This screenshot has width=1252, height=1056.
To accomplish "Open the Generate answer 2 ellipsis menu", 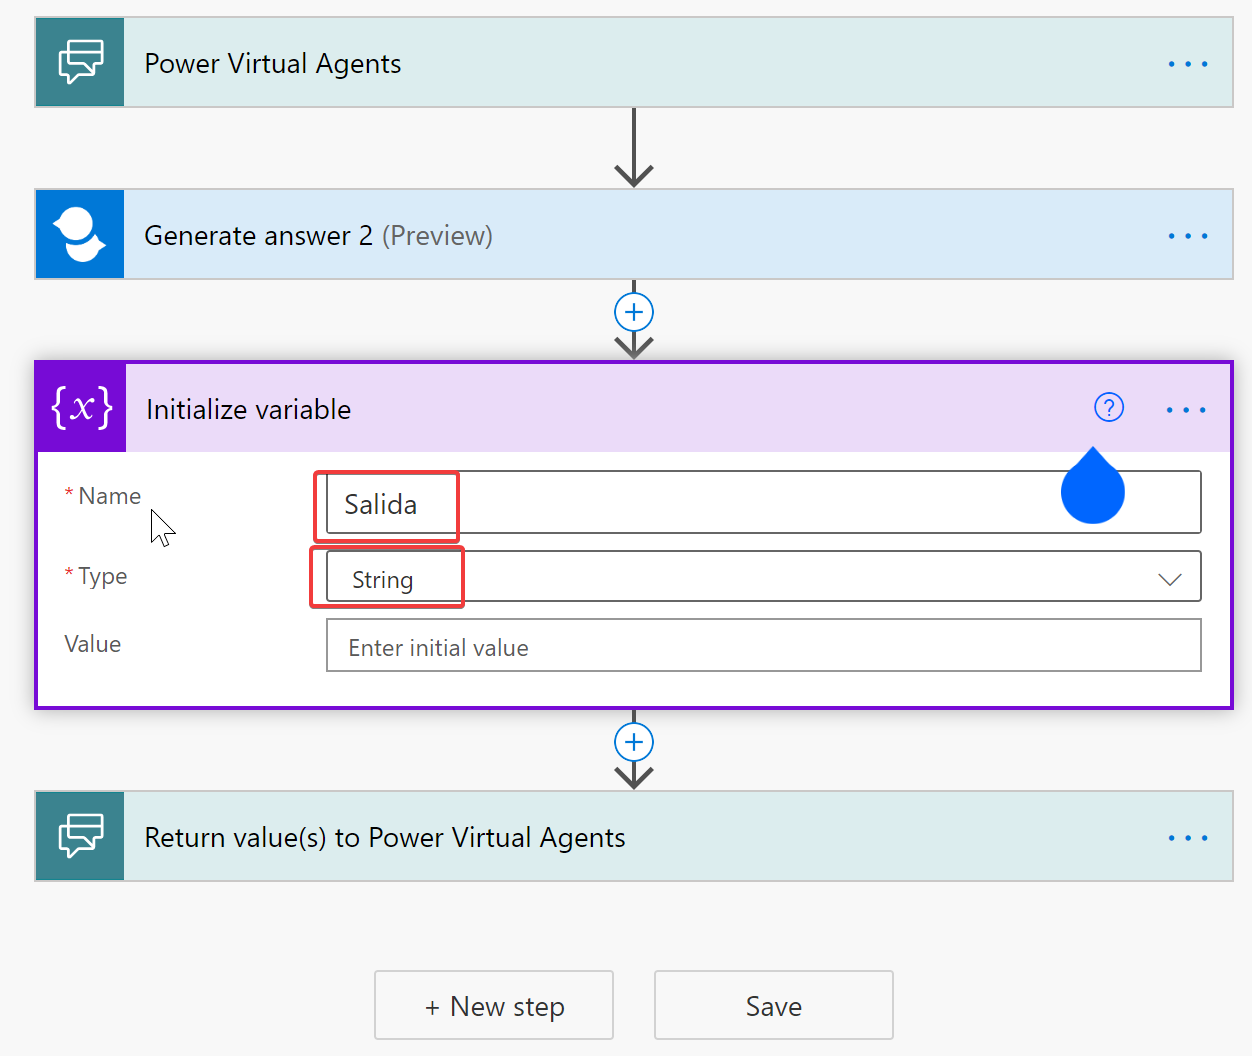I will coord(1187,236).
